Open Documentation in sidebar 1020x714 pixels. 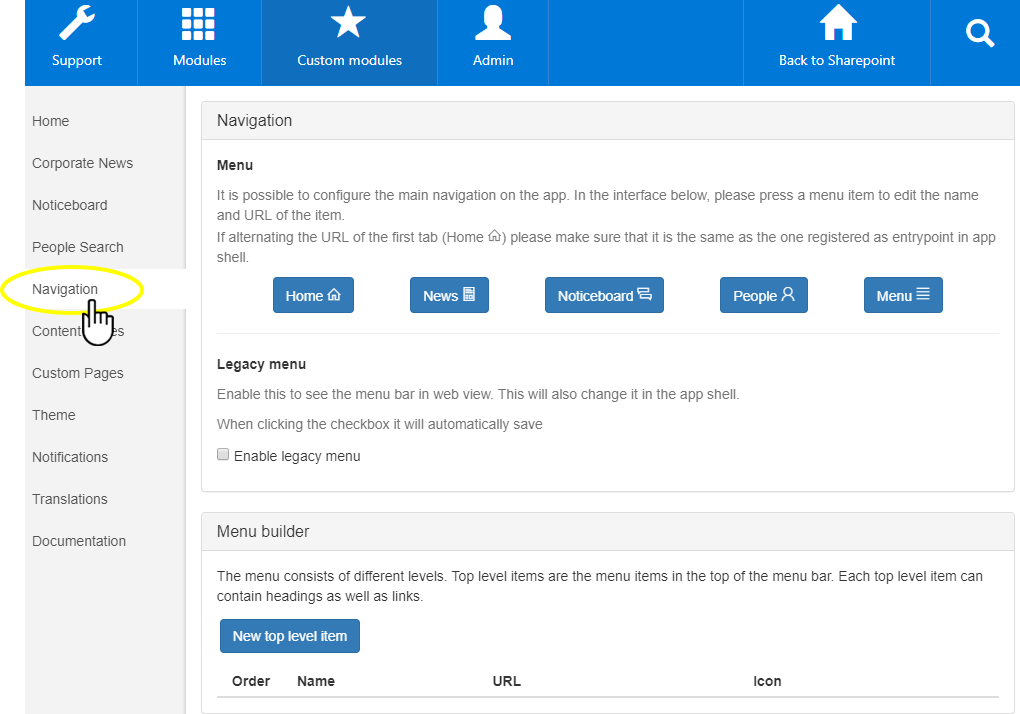click(79, 541)
